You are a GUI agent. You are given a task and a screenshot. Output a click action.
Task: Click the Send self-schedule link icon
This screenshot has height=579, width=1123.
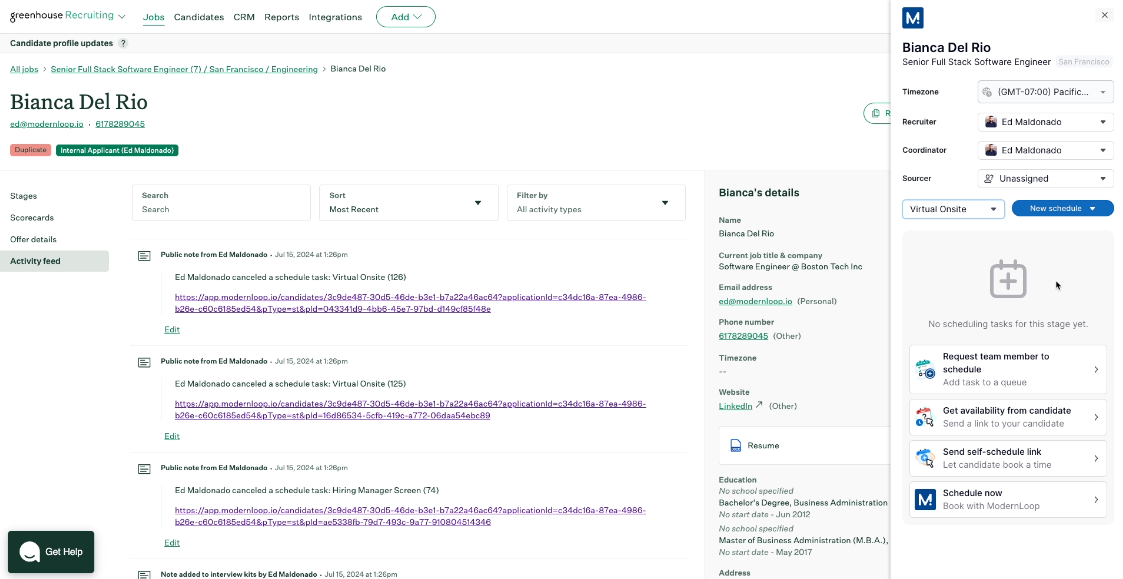[926, 459]
